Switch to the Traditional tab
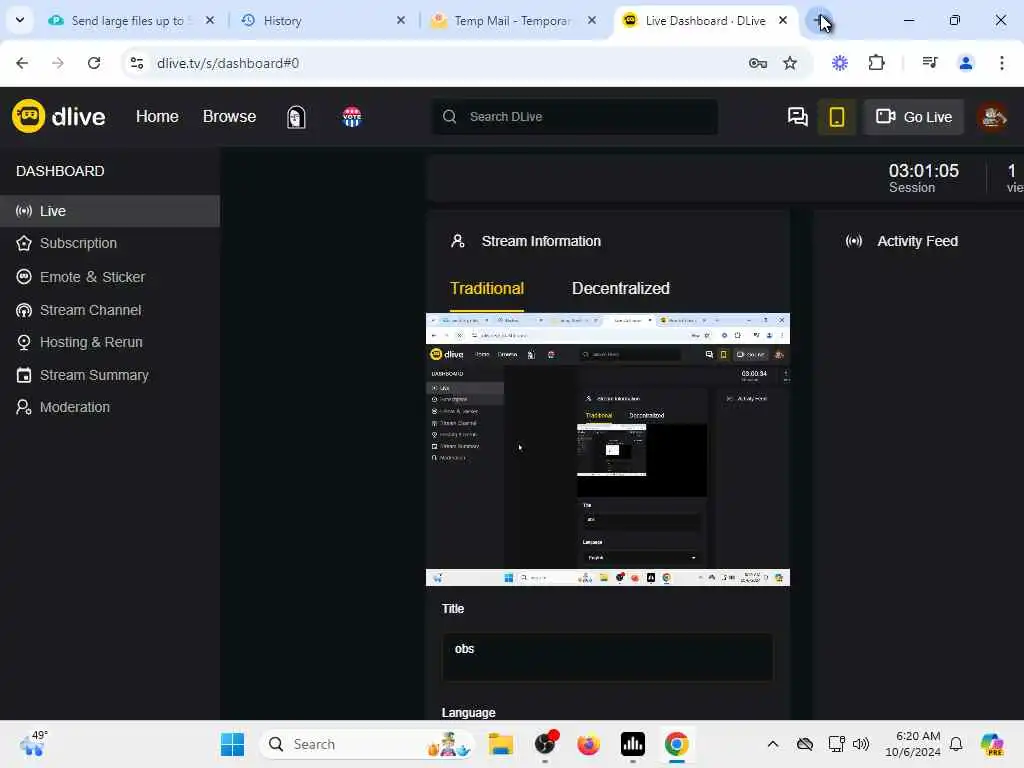The image size is (1024, 768). coord(487,289)
